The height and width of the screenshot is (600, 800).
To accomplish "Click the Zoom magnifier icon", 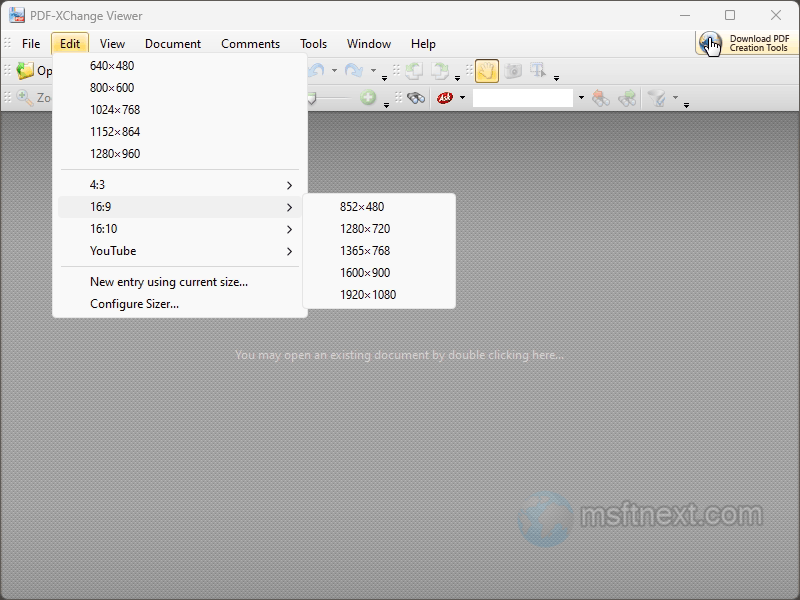I will (x=24, y=97).
